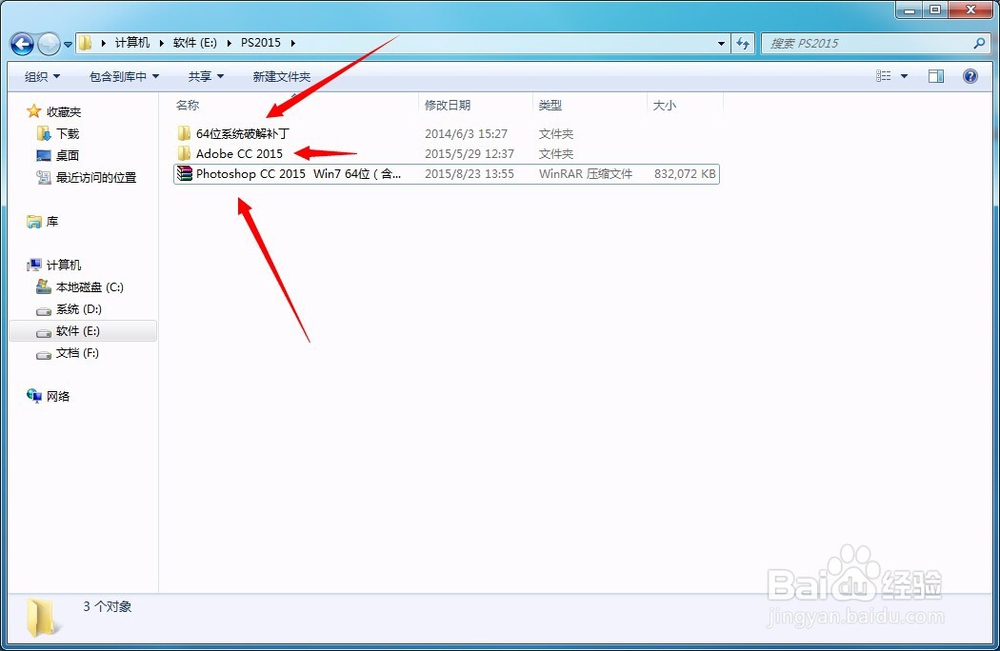Viewport: 1000px width, 651px height.
Task: Open 最近访问的位置 in favorites
Action: click(x=96, y=177)
